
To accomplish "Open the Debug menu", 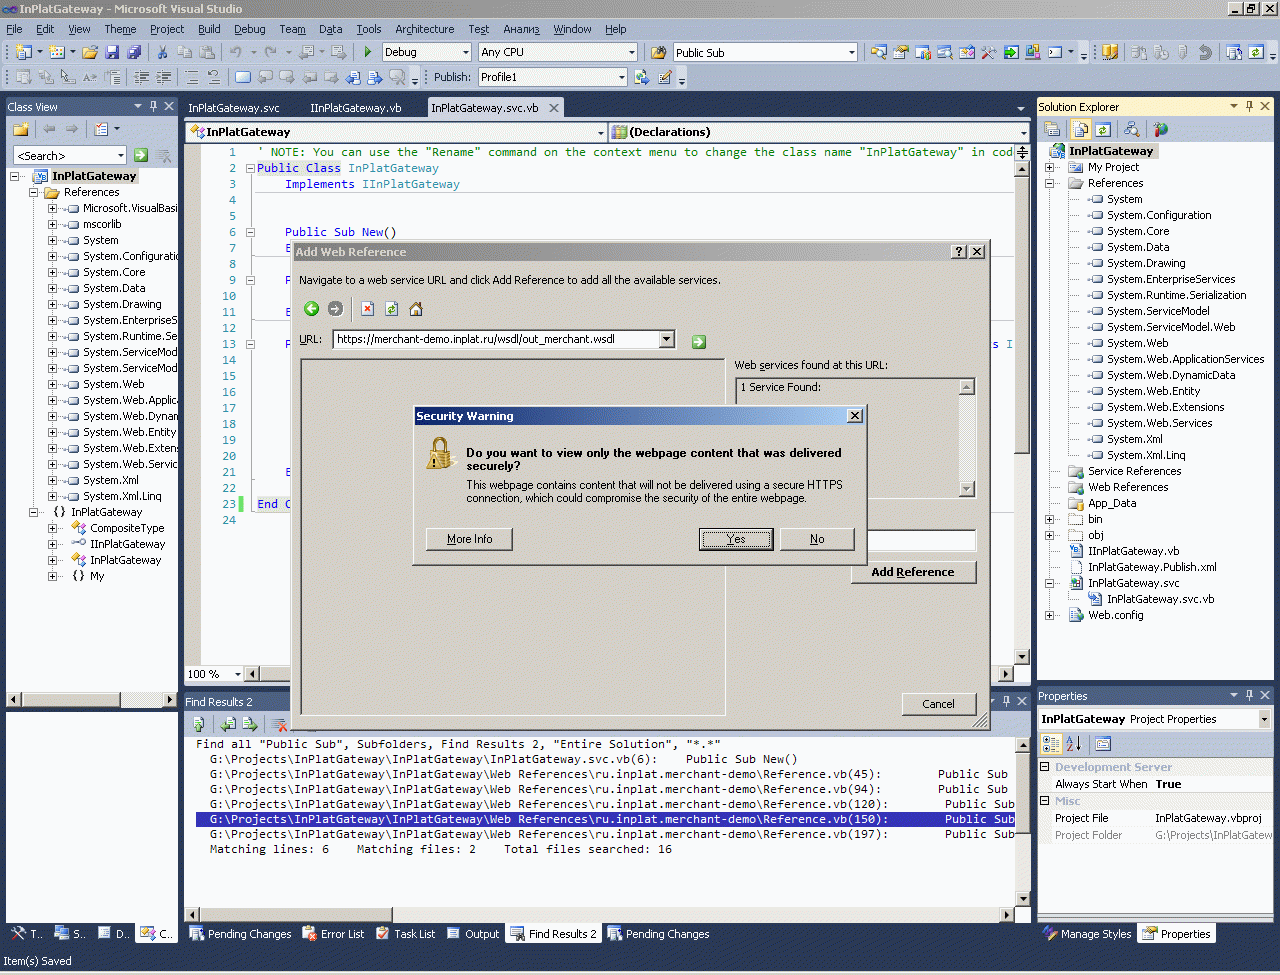I will coord(249,29).
